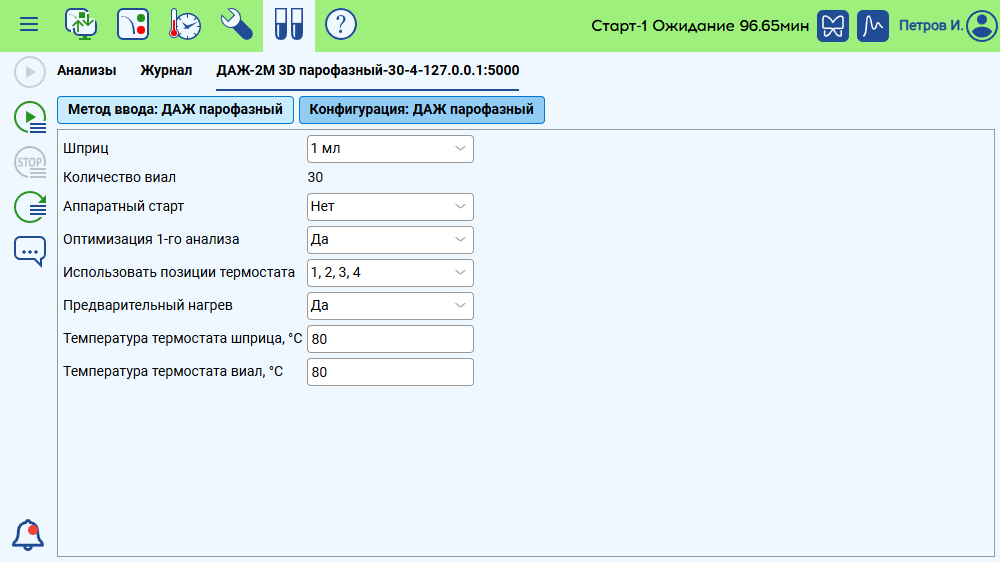Open the notifications bell icon
Viewport: 1000px width, 562px height.
click(28, 535)
